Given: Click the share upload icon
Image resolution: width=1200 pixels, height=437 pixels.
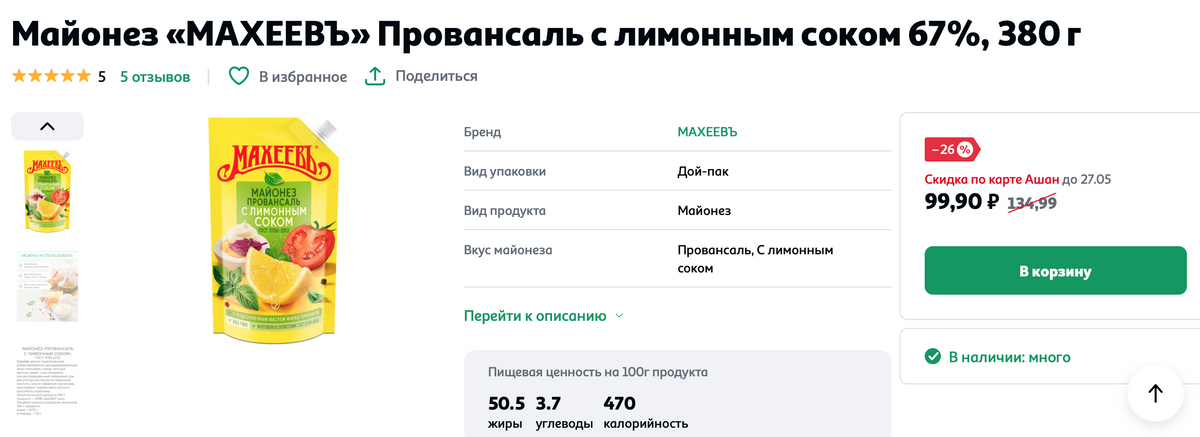Looking at the screenshot, I should tap(375, 76).
